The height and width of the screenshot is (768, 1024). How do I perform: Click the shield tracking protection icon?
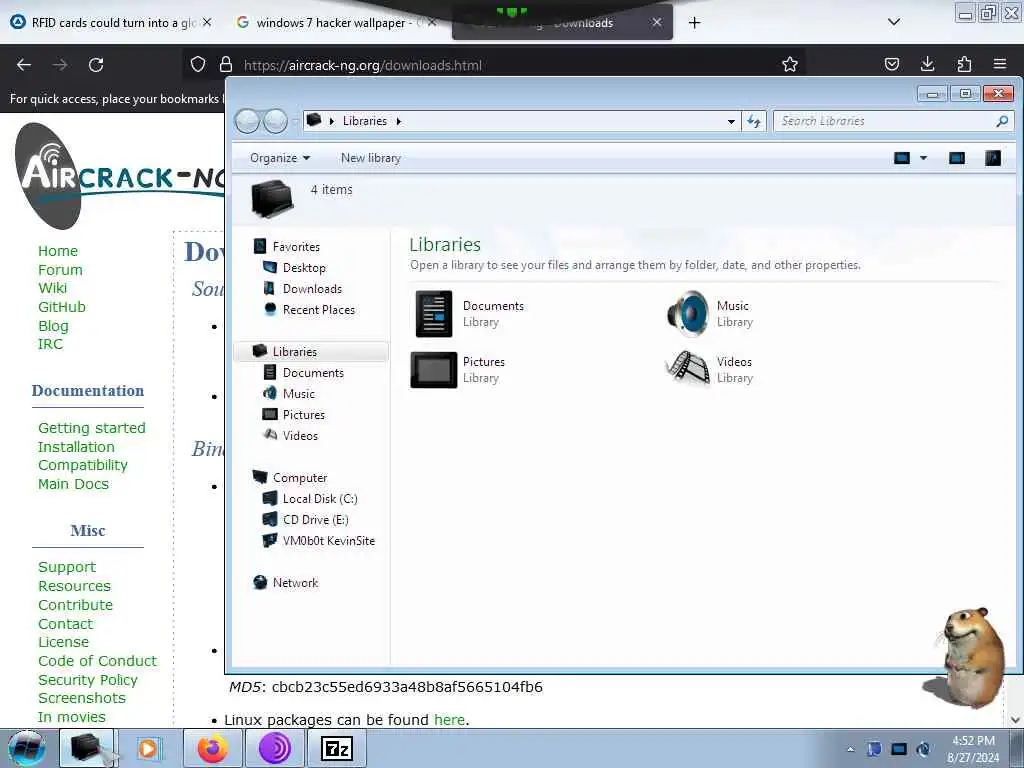pyautogui.click(x=198, y=64)
